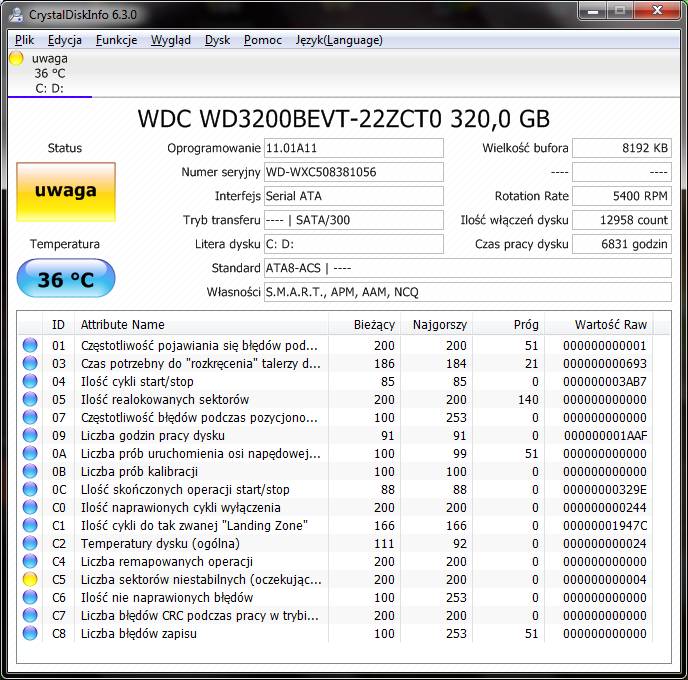Viewport: 688px width, 680px height.
Task: Select the C: D: disk tab at top
Action: tap(50, 74)
